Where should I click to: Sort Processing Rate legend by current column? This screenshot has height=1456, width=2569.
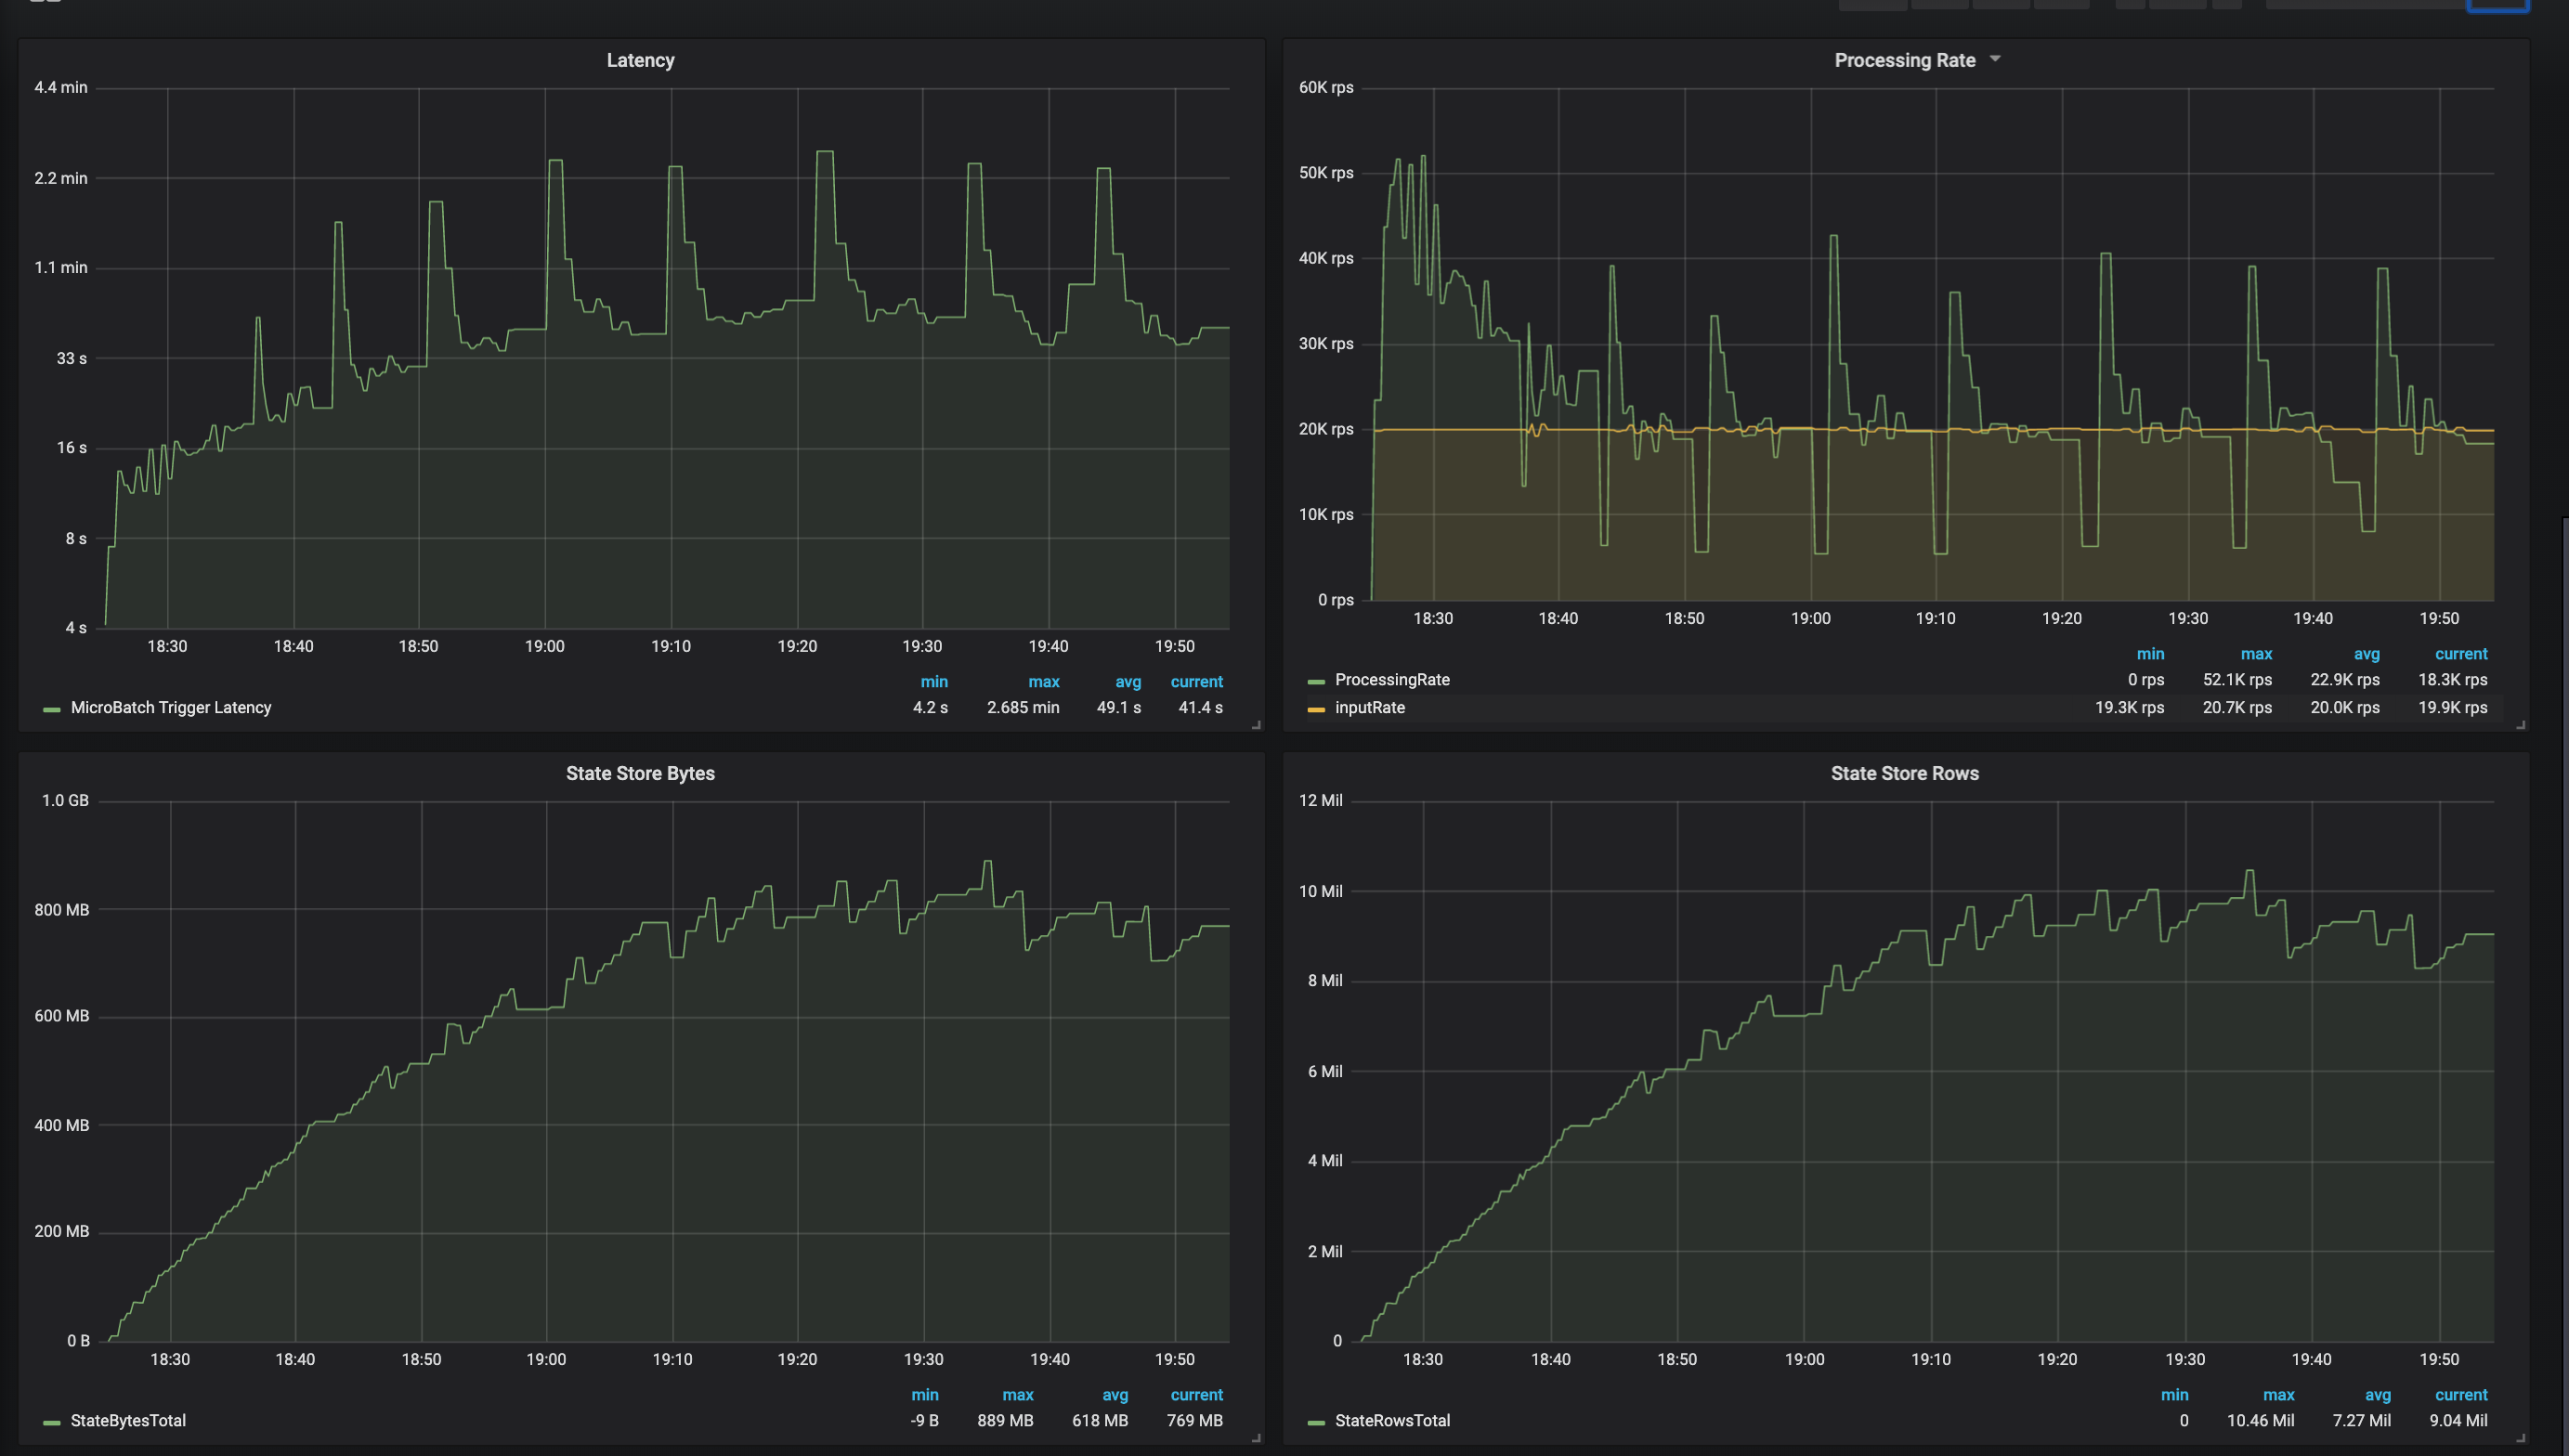pyautogui.click(x=2461, y=653)
